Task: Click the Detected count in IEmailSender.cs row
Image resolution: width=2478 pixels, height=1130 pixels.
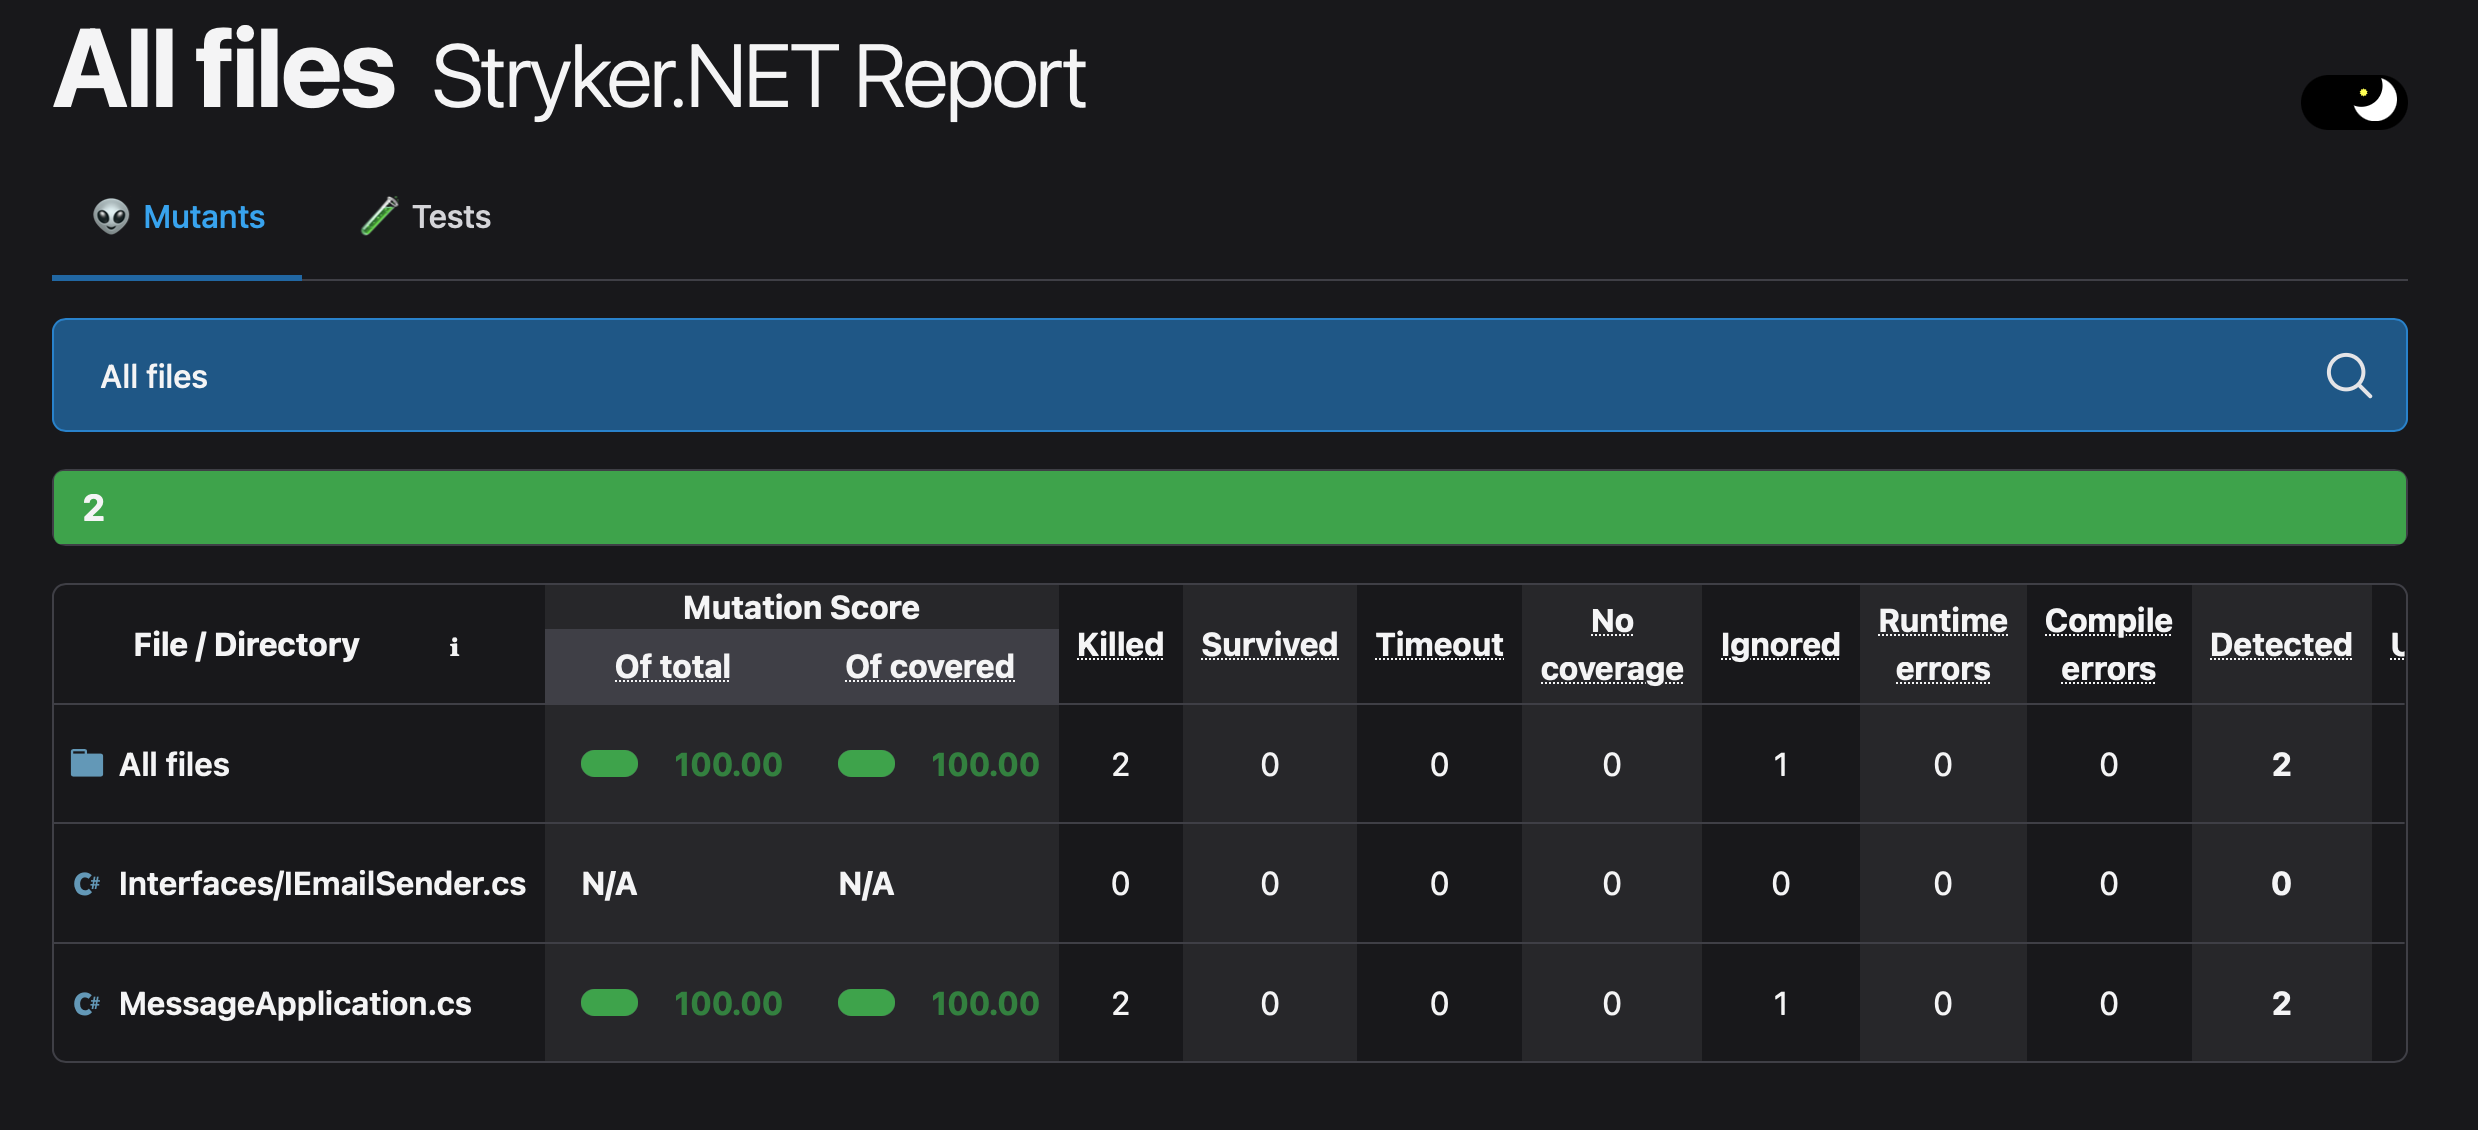Action: [2281, 884]
